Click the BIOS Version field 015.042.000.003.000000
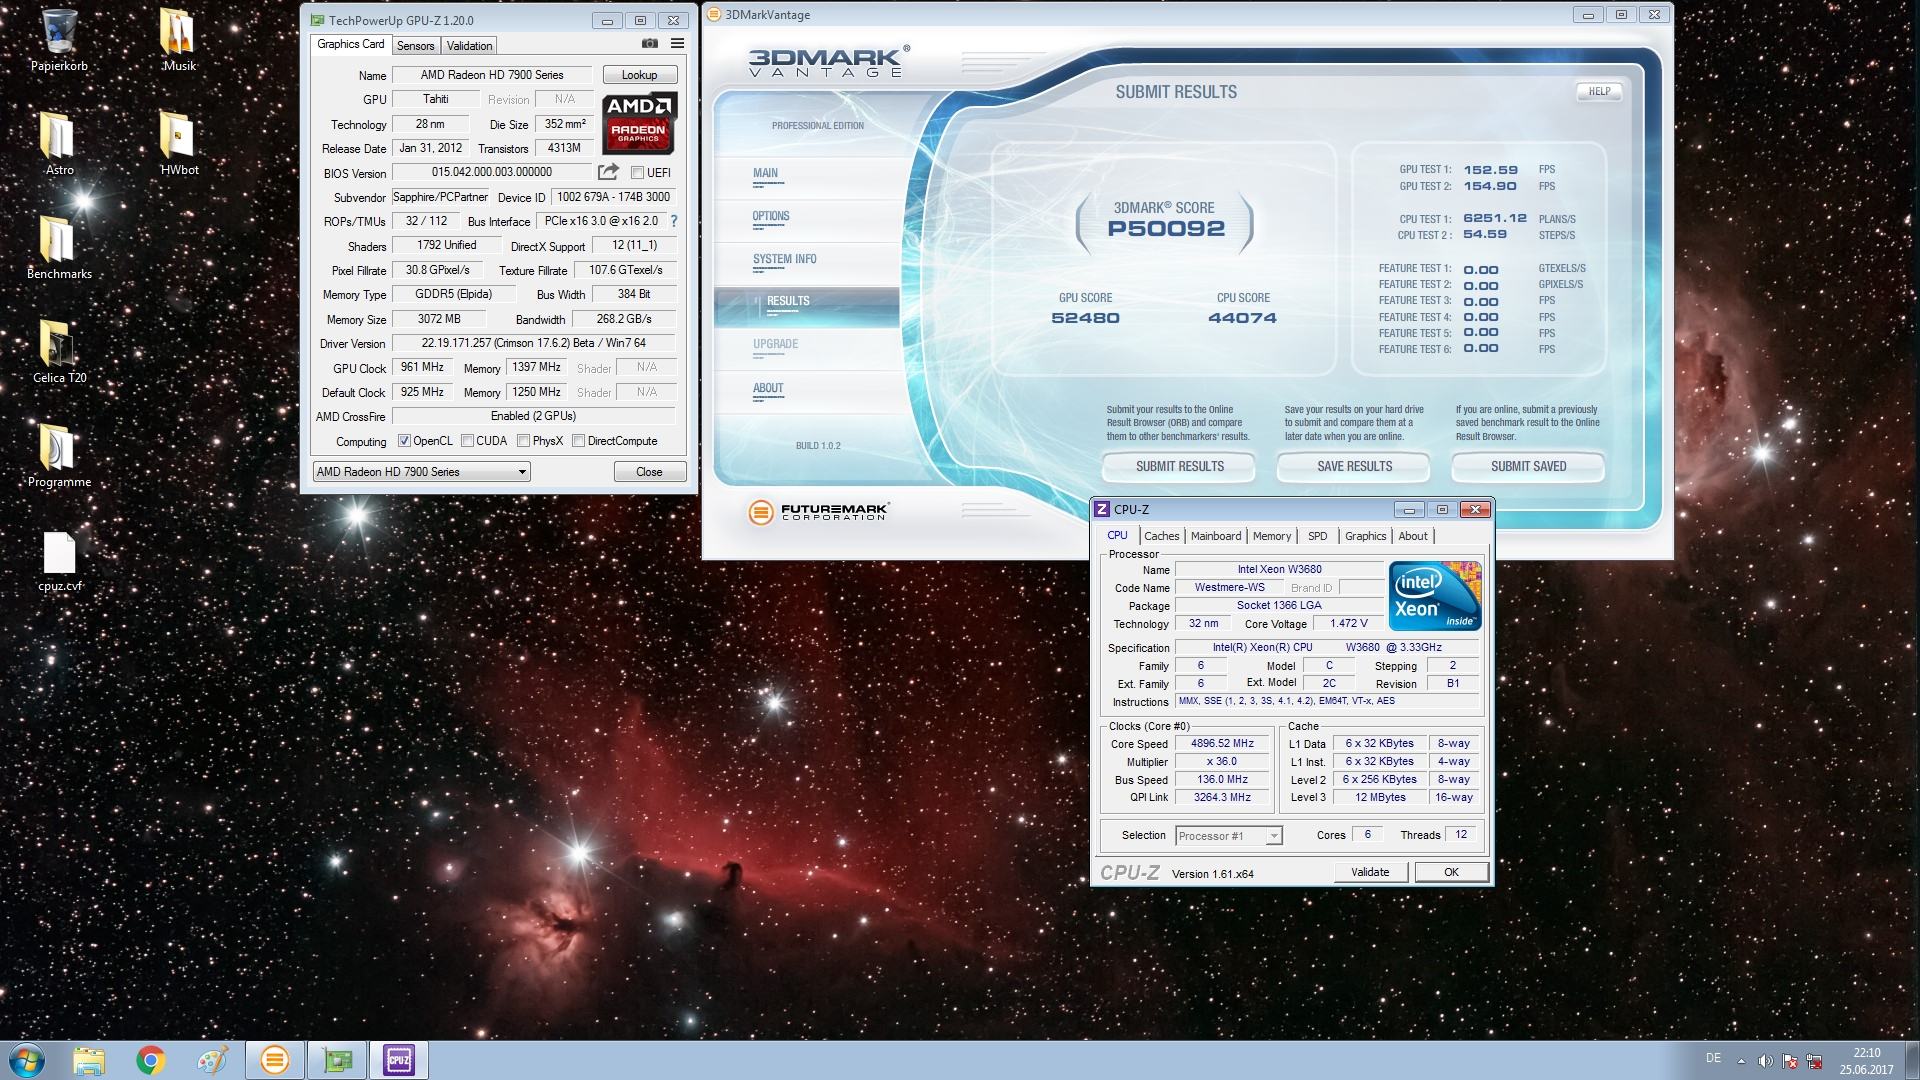 tap(492, 172)
